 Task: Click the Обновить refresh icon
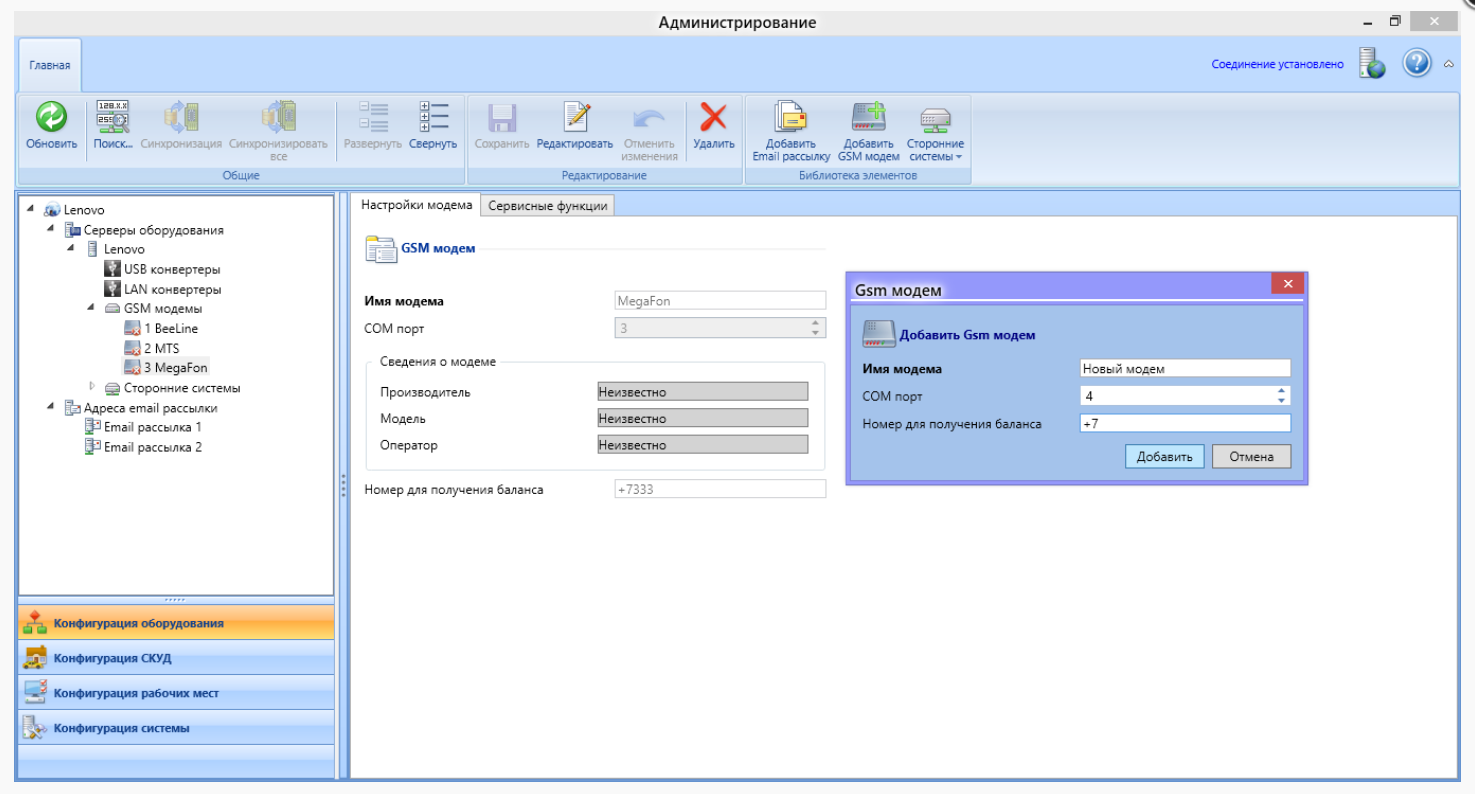[51, 119]
